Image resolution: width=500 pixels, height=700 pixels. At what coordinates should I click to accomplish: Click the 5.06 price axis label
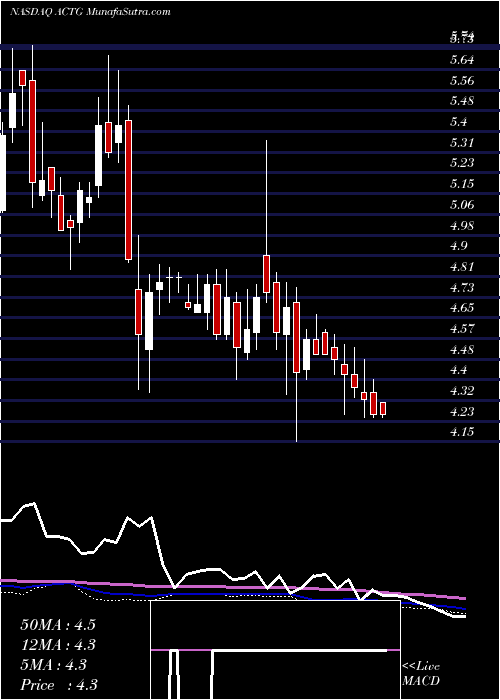click(x=462, y=205)
